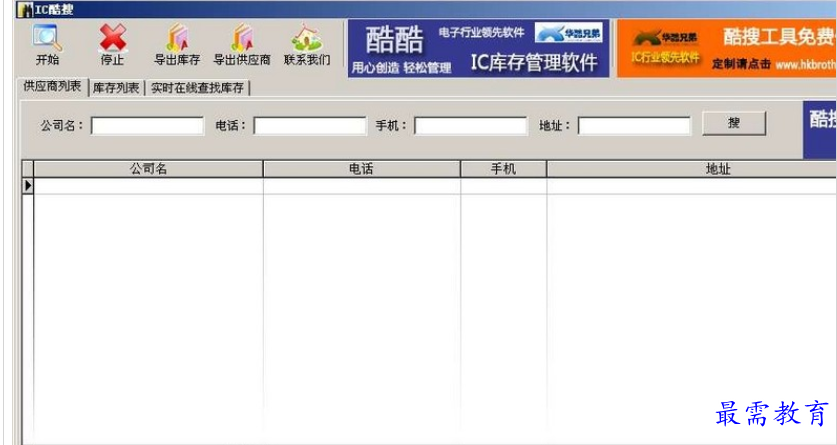This screenshot has width=837, height=445.
Task: Click the table's top-left select-all corner
Action: coord(28,169)
